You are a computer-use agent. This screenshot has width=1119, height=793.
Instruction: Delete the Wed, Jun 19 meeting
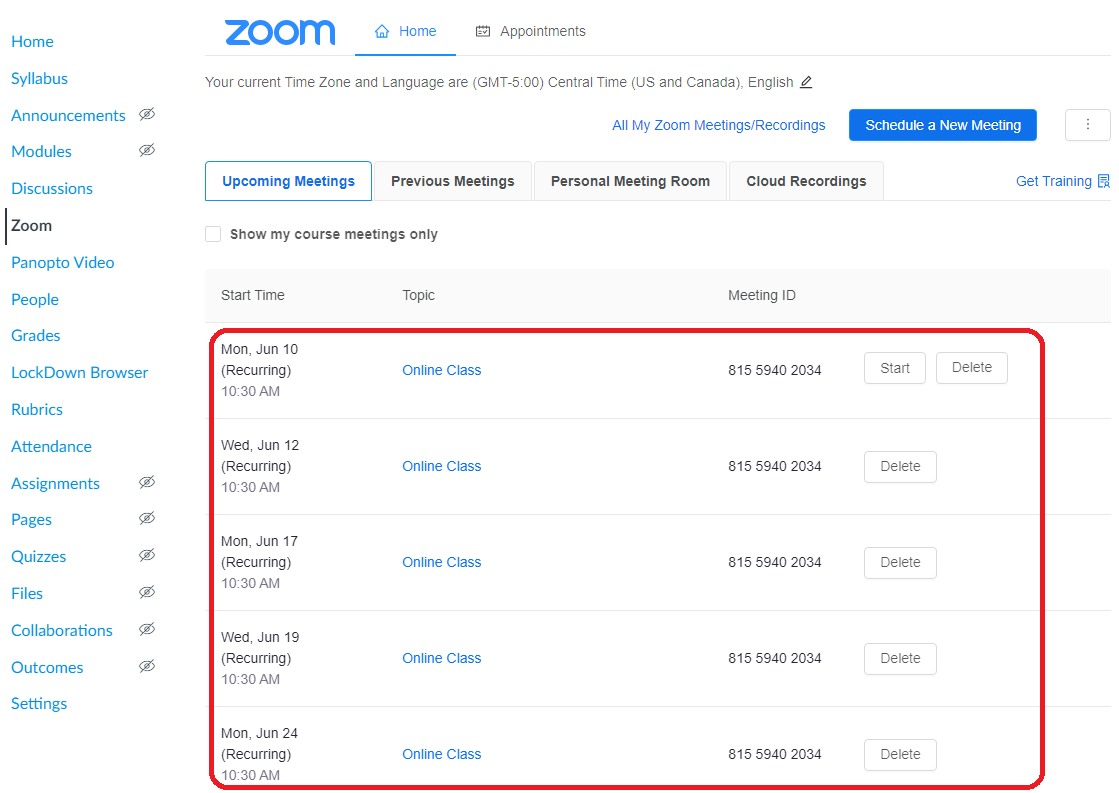900,658
